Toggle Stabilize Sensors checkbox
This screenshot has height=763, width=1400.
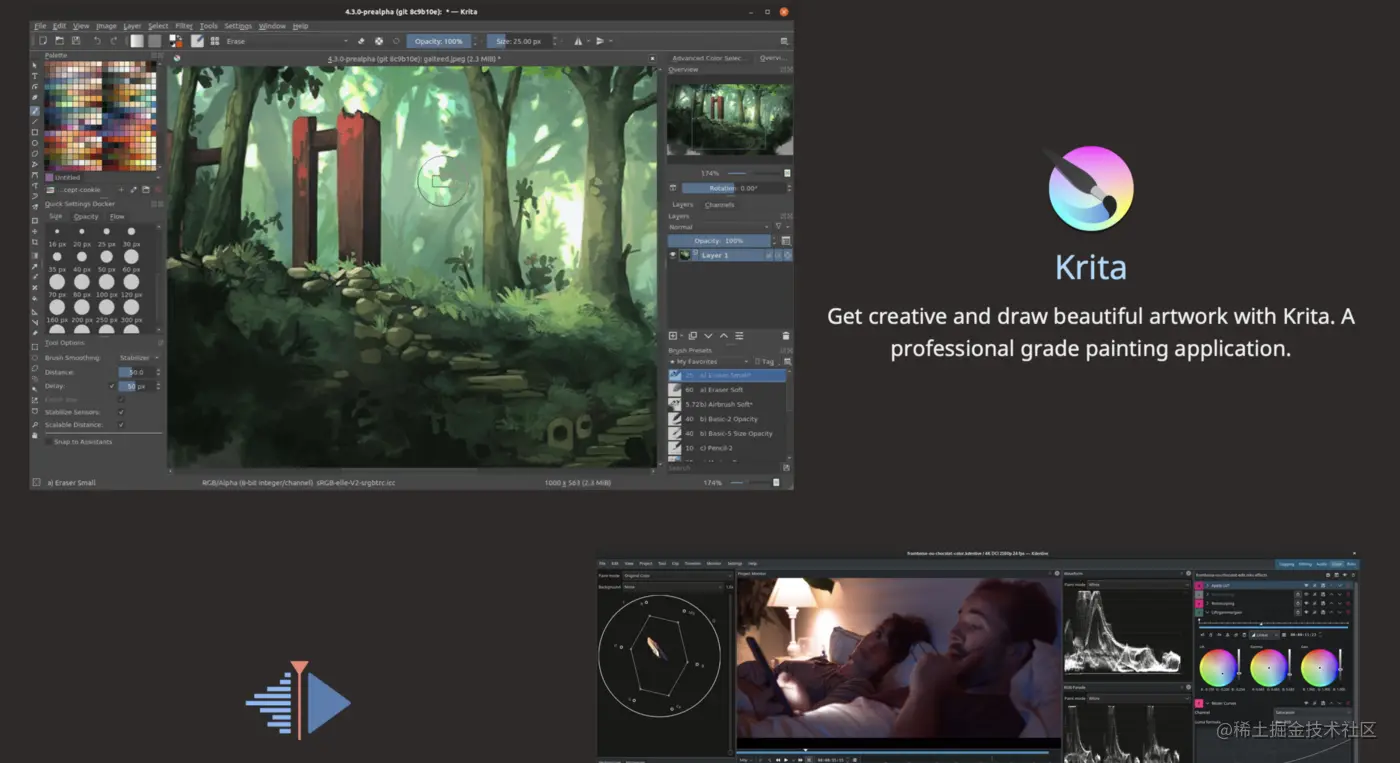click(x=121, y=412)
